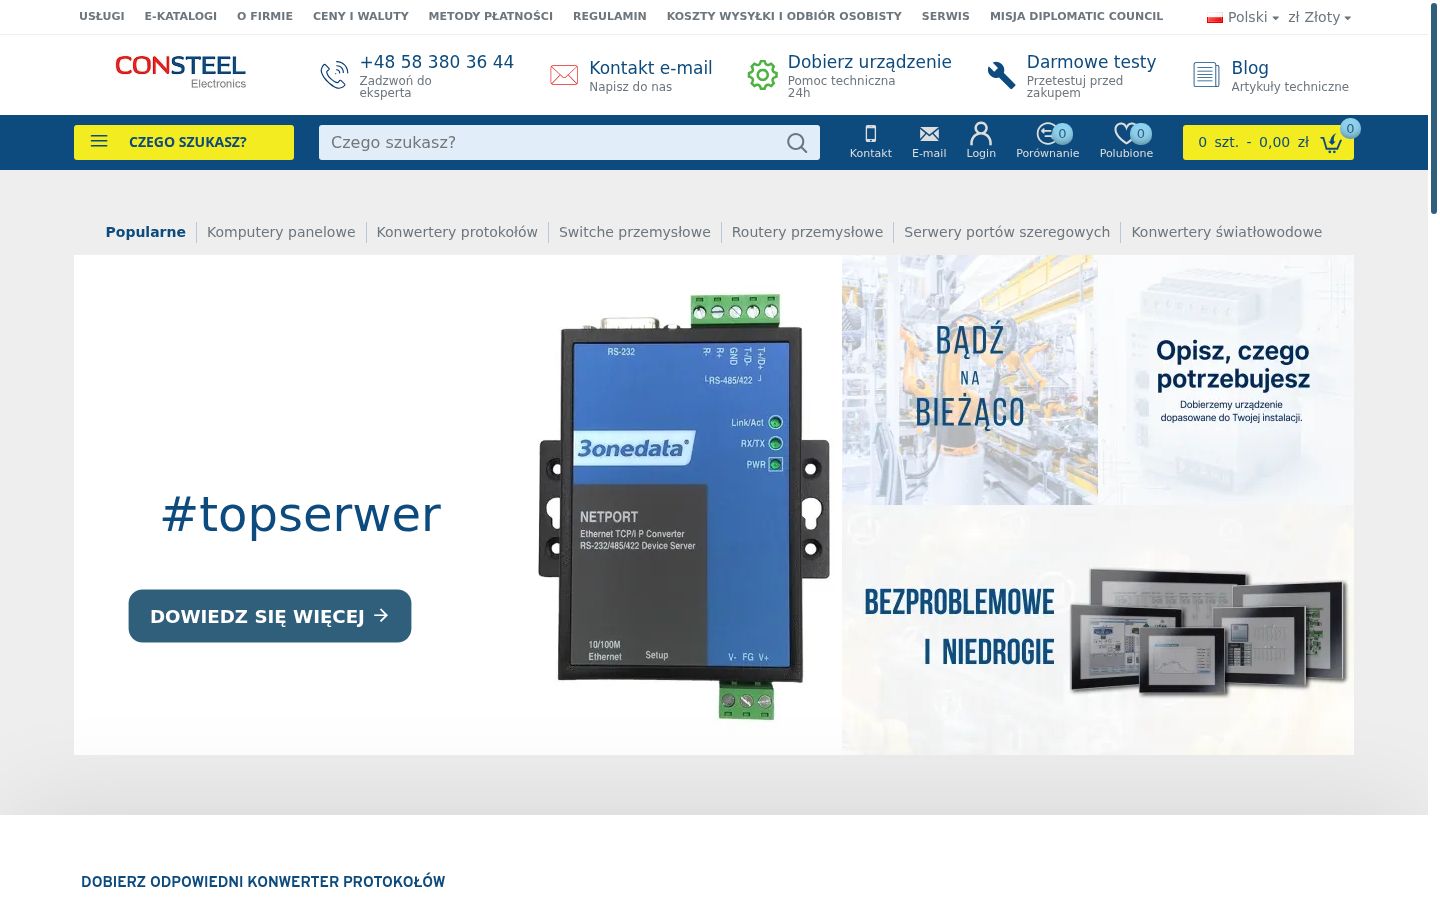The width and height of the screenshot is (1440, 900).
Task: Open CENY I WALUTY menu item
Action: [x=361, y=16]
